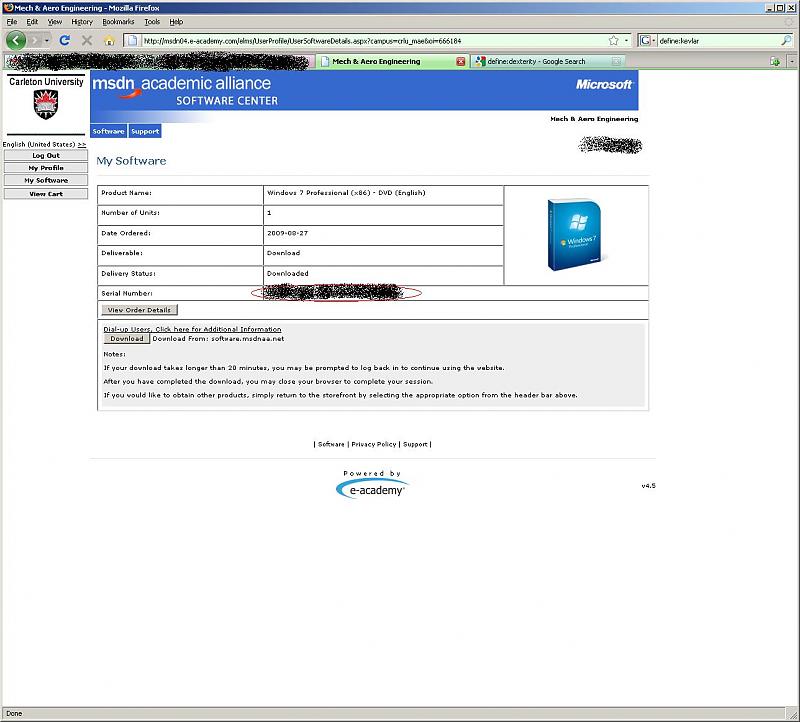Bookmark this page with the star icon
Image resolution: width=800 pixels, height=722 pixels.
613,41
